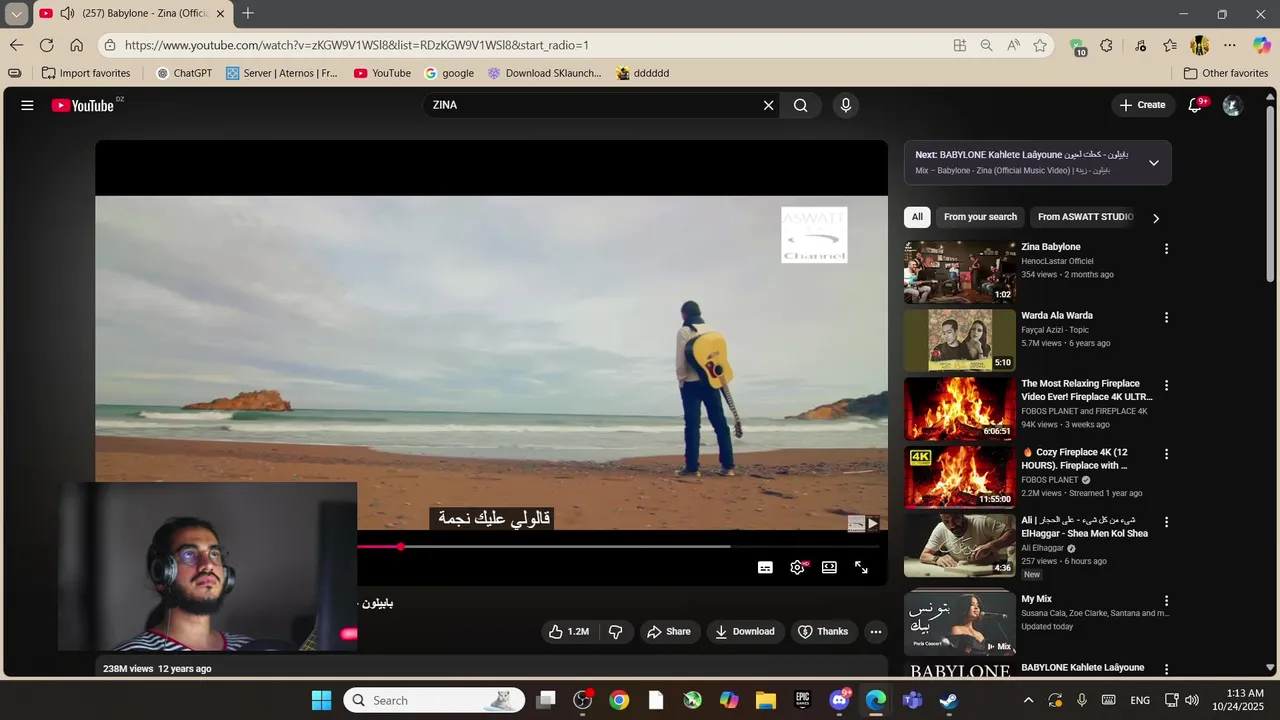
Task: Enter full screen on the video player
Action: point(861,567)
